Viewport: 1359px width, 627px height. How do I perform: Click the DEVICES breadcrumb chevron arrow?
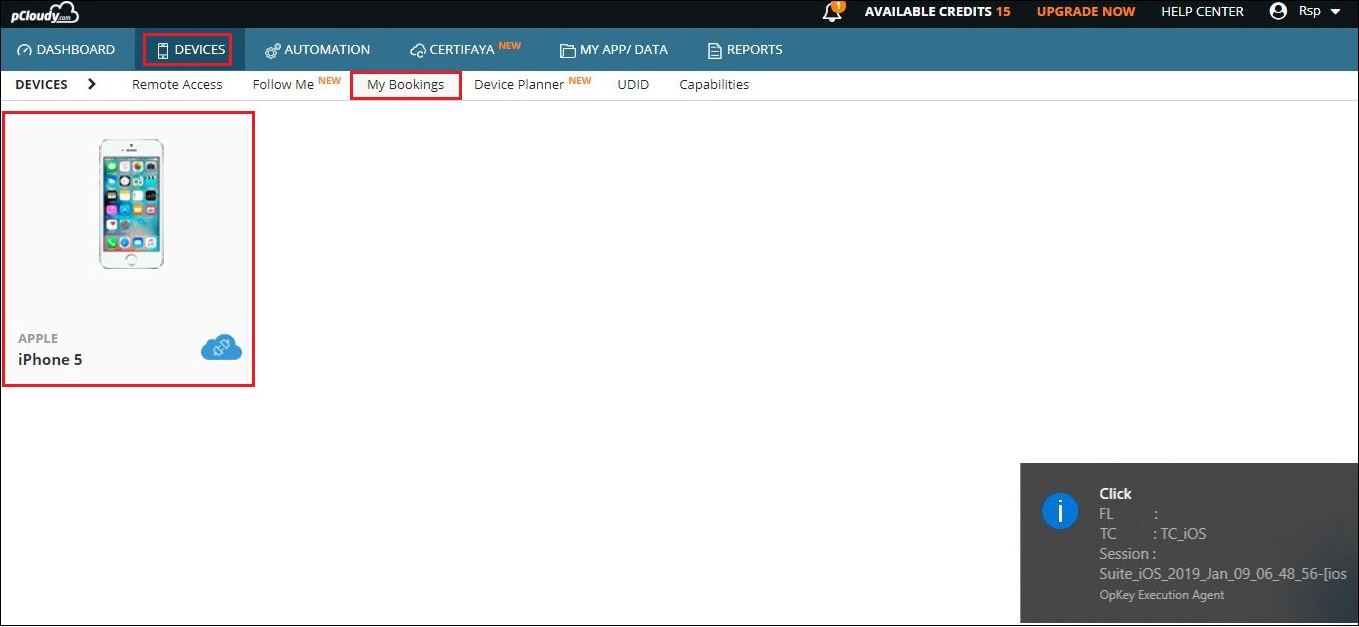click(92, 84)
